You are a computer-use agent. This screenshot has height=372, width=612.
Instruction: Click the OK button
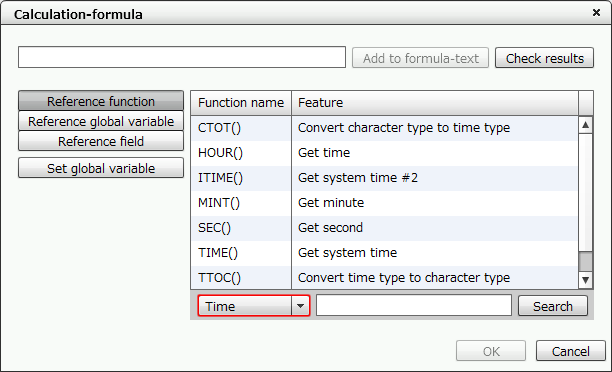(491, 351)
